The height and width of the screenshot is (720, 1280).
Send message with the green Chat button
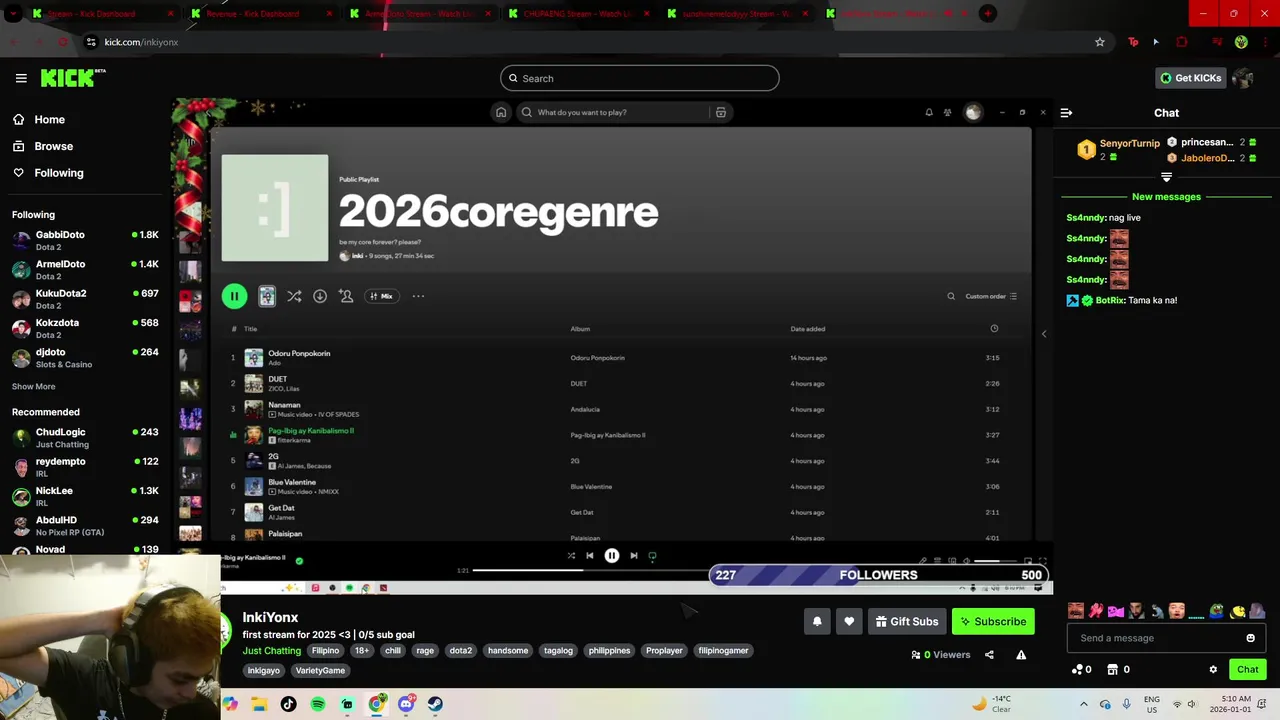pos(1247,670)
